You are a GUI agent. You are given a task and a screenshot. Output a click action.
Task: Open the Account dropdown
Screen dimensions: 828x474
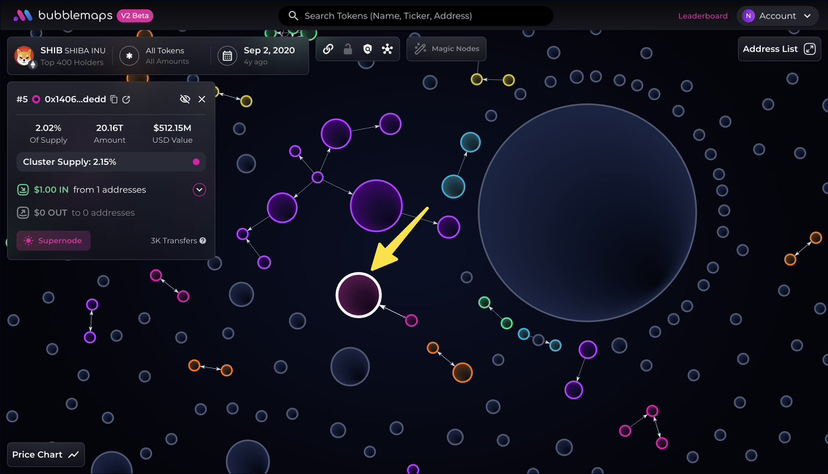[x=777, y=16]
